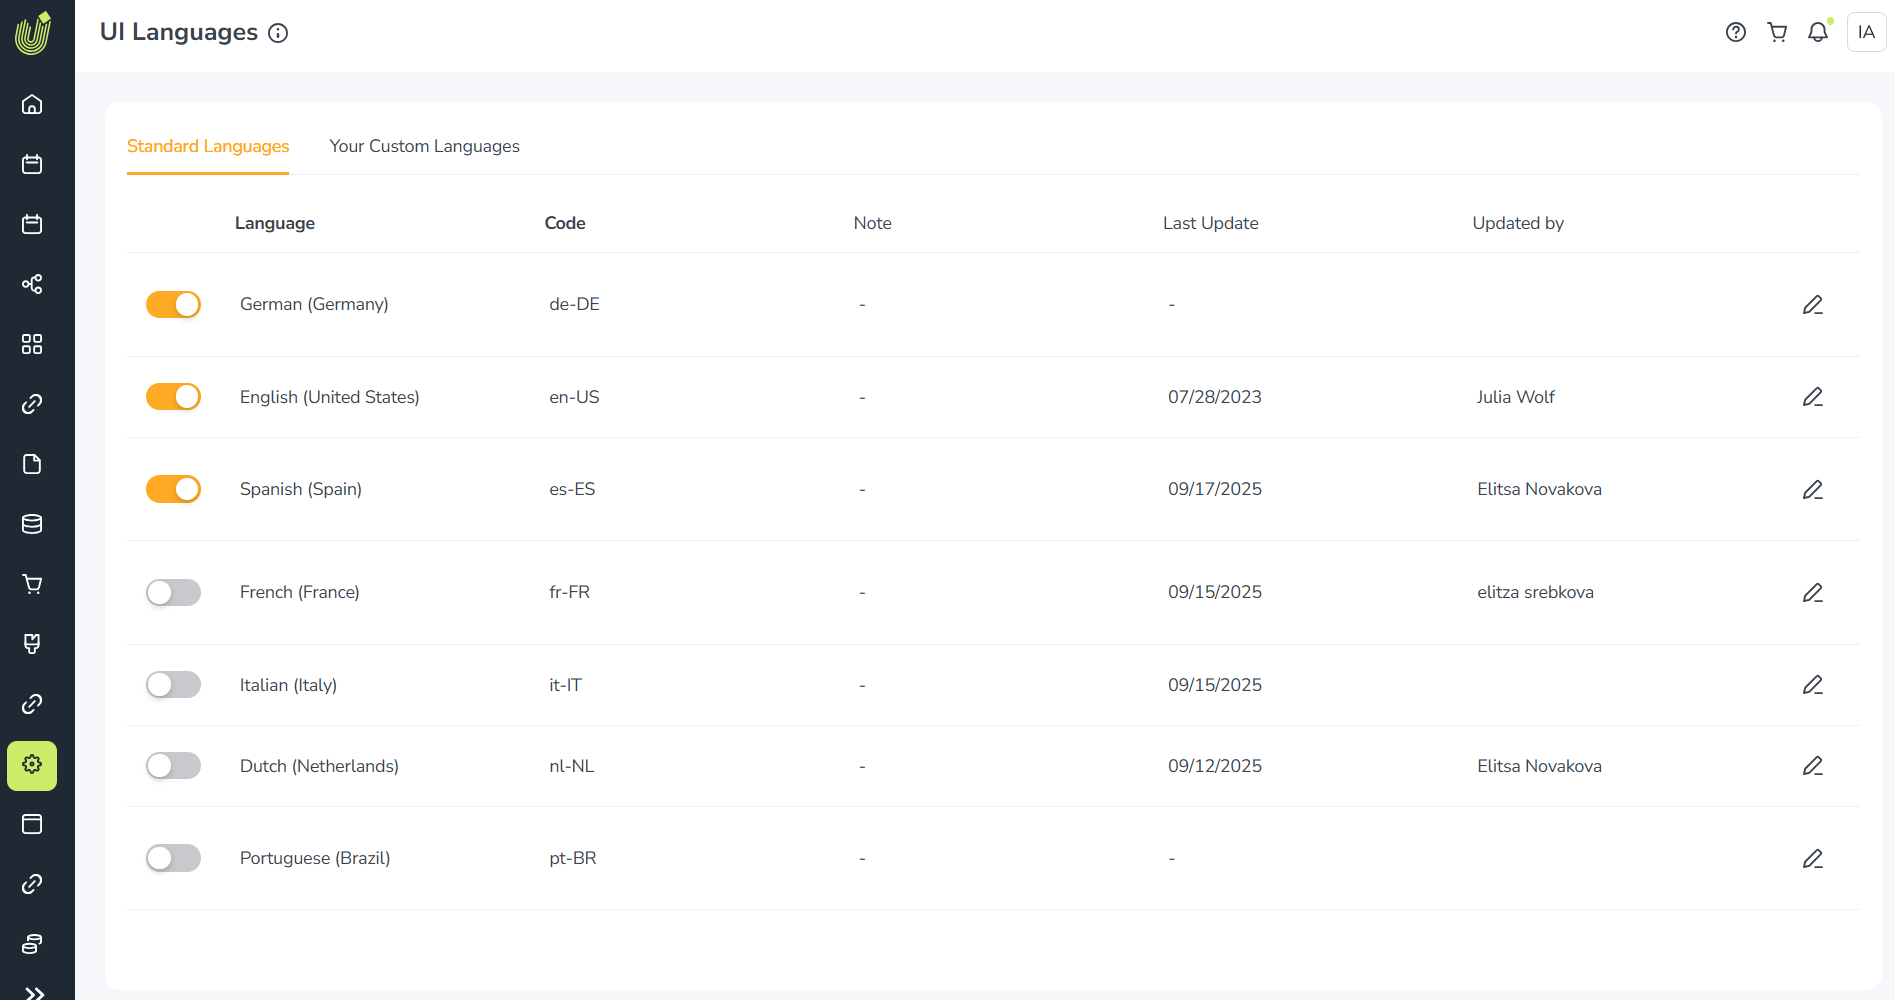Screen dimensions: 1895x1000
Task: Open the database icon in sidebar
Action: pos(32,524)
